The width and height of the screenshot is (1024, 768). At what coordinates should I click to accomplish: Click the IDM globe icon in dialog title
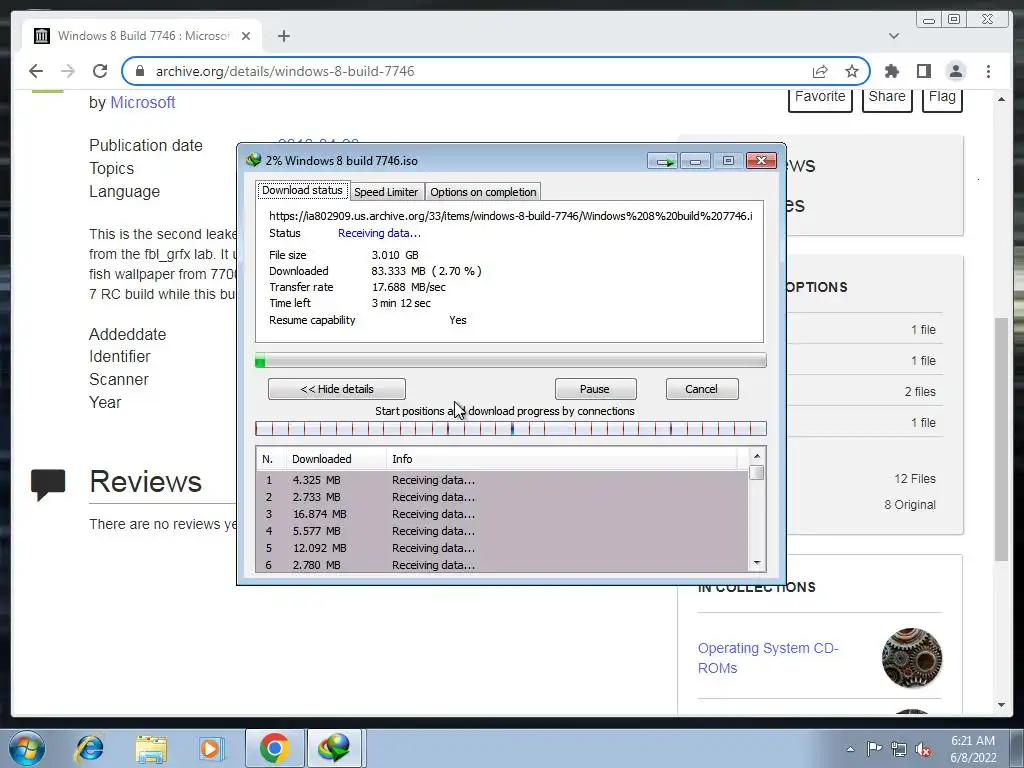pos(253,160)
